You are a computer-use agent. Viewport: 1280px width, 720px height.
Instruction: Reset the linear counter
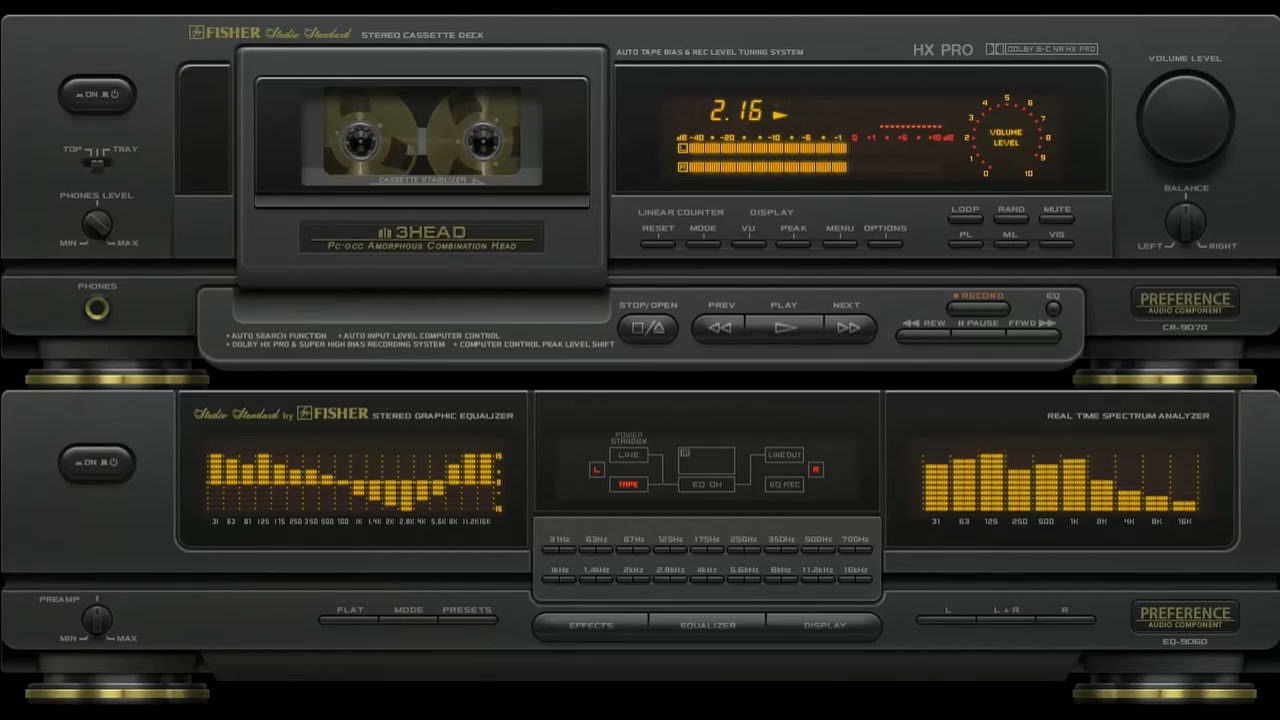pyautogui.click(x=658, y=243)
